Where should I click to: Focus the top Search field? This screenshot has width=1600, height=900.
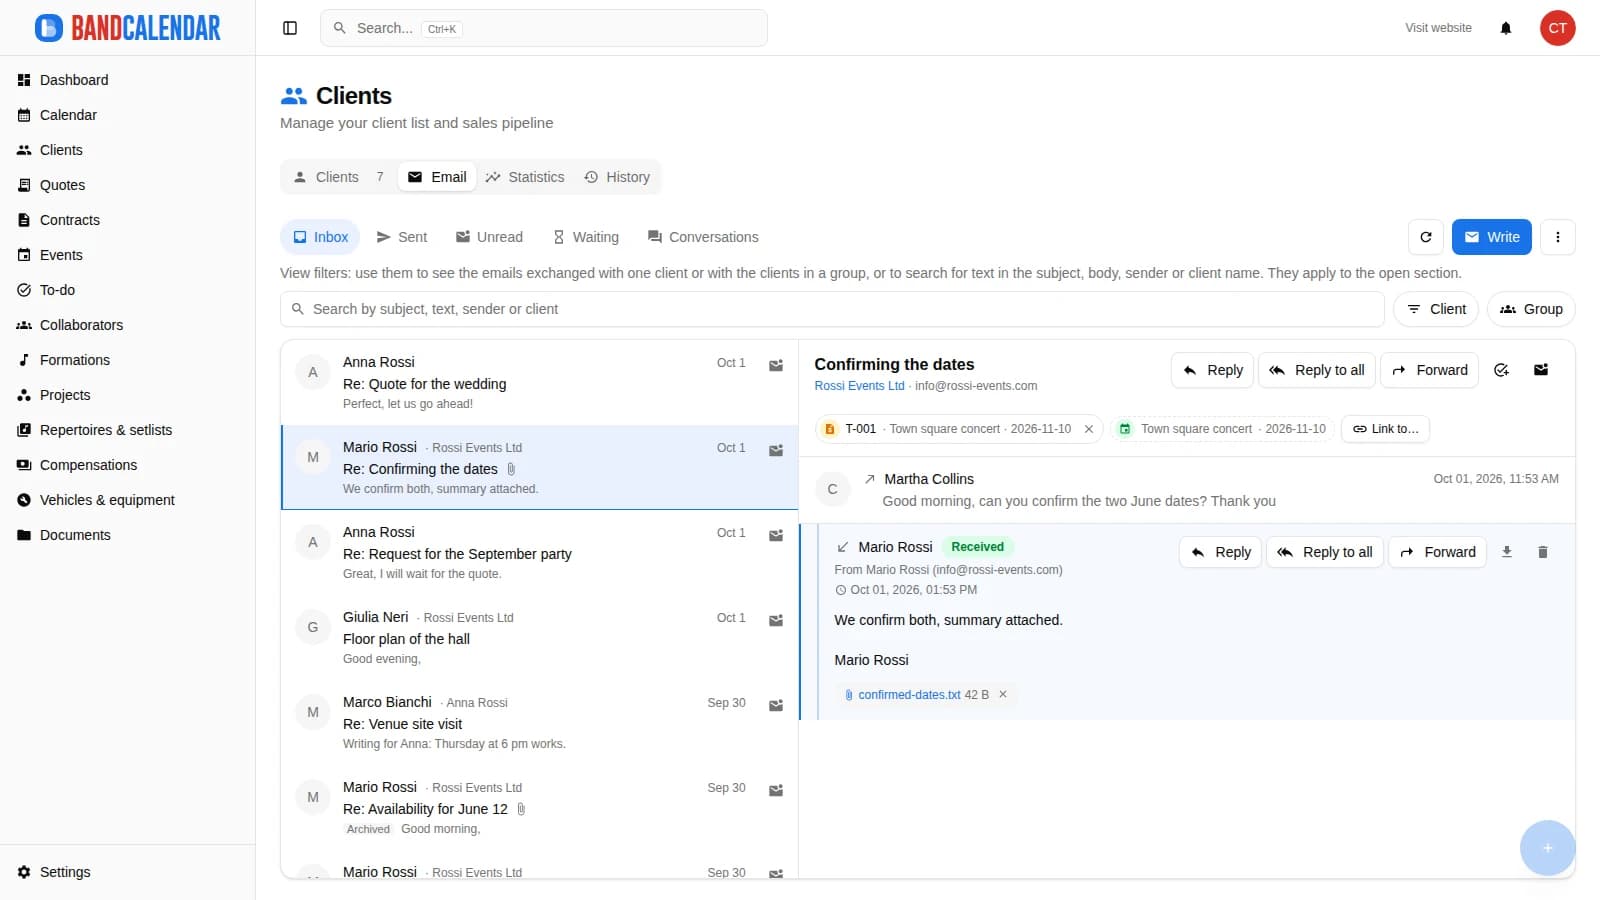(543, 28)
